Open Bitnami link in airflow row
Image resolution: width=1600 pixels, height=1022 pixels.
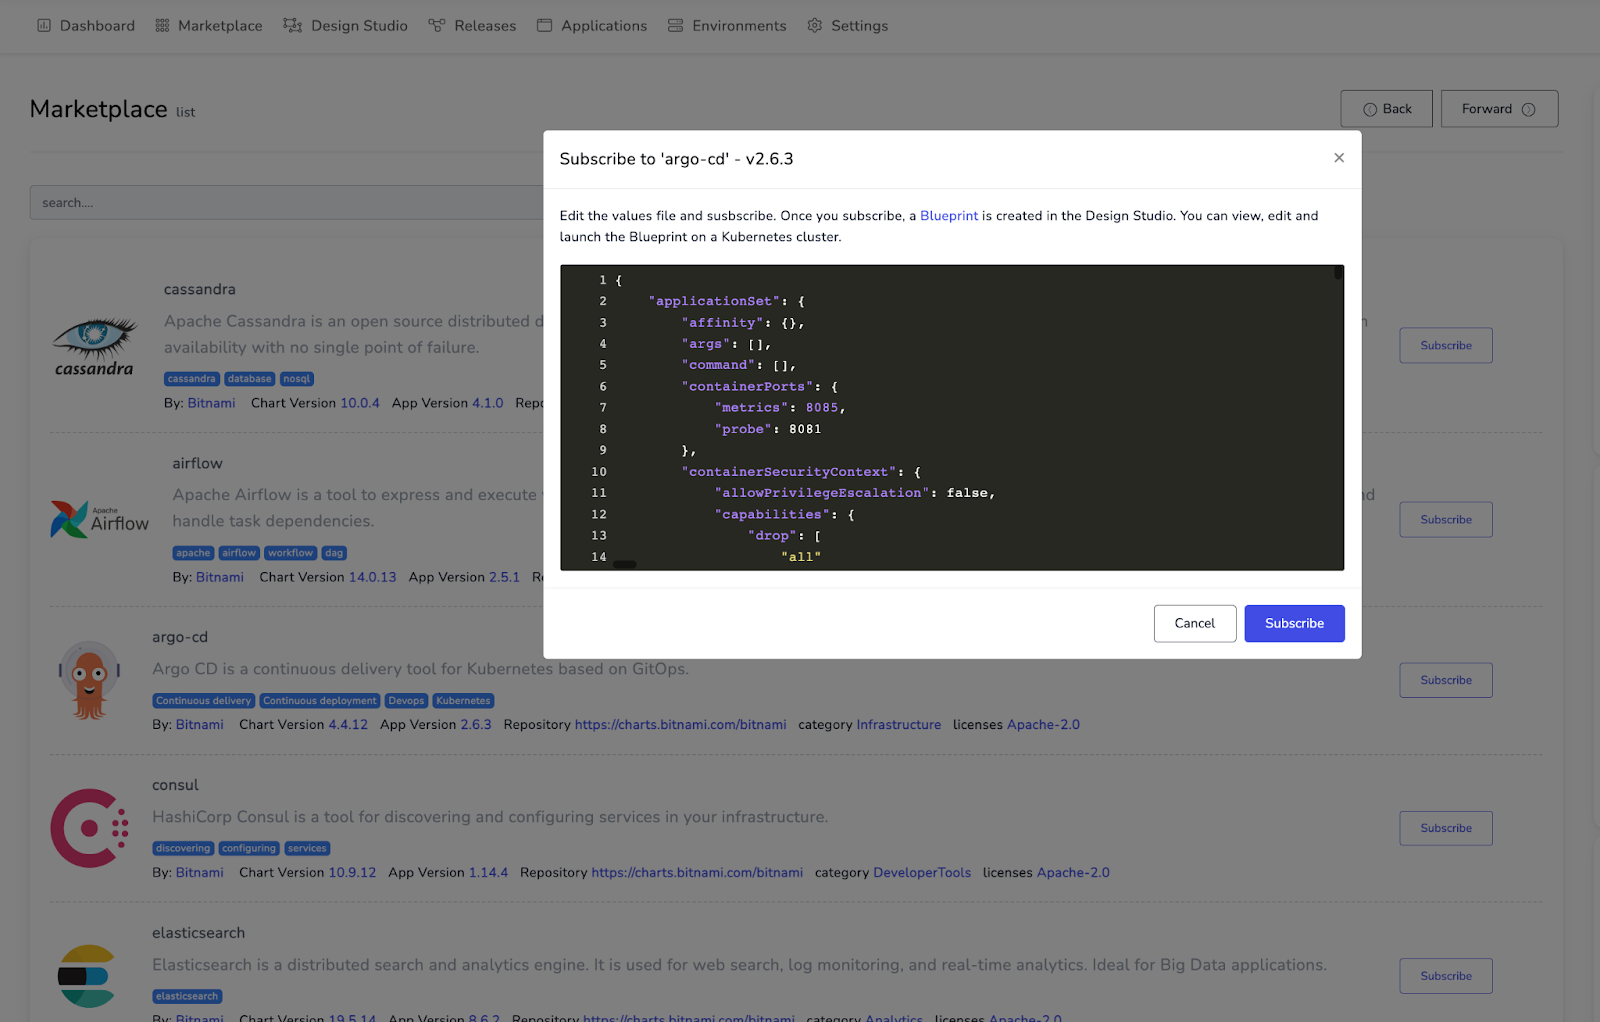pos(220,577)
